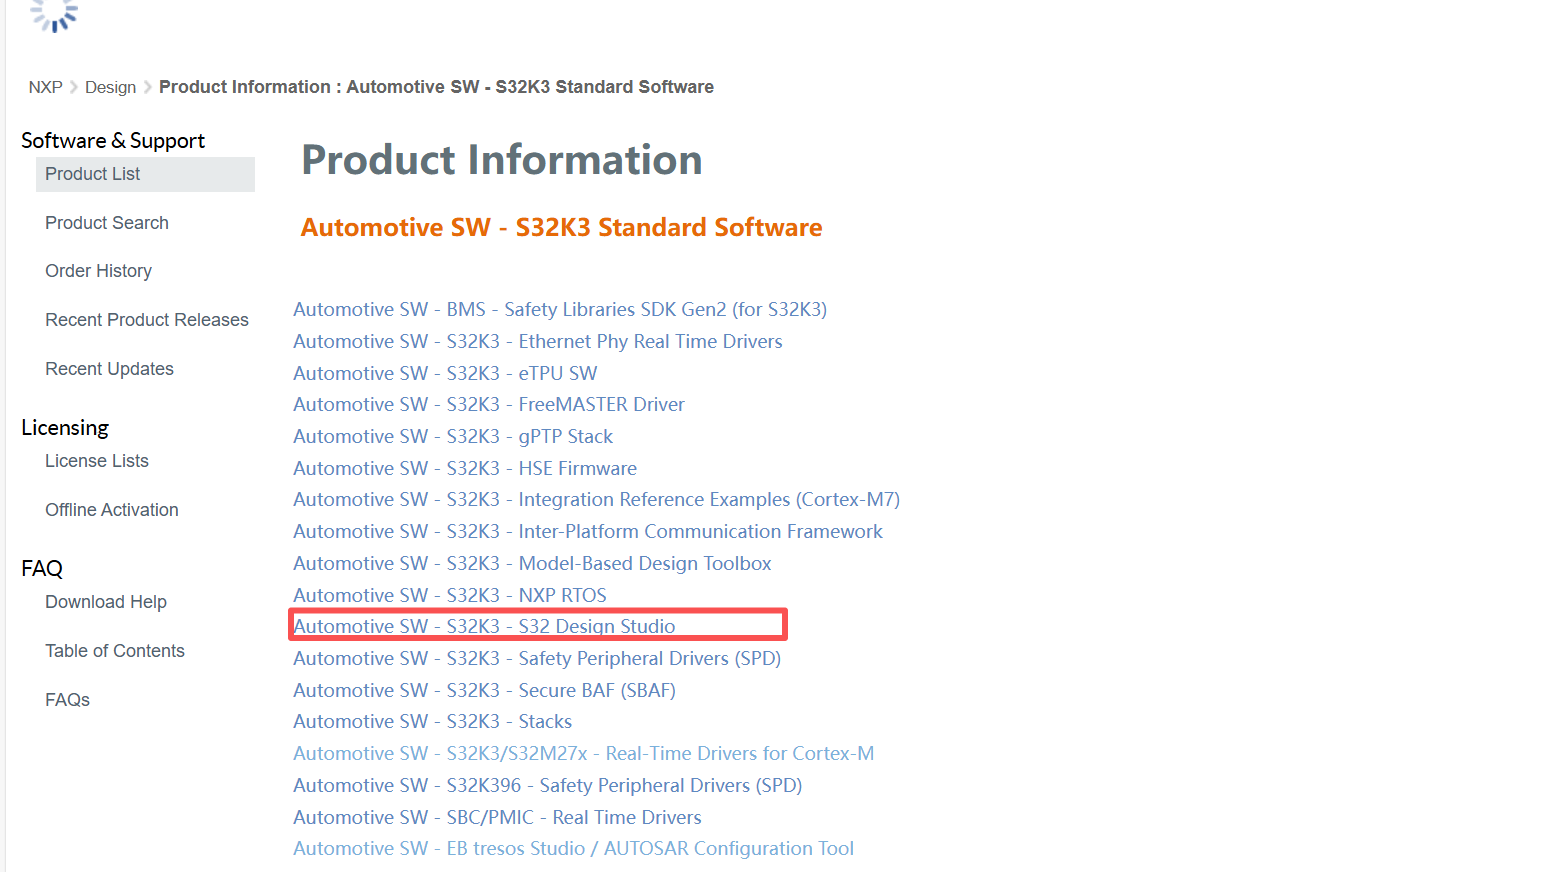The width and height of the screenshot is (1563, 872).
Task: Open Offline Activation in sidebar
Action: point(112,510)
